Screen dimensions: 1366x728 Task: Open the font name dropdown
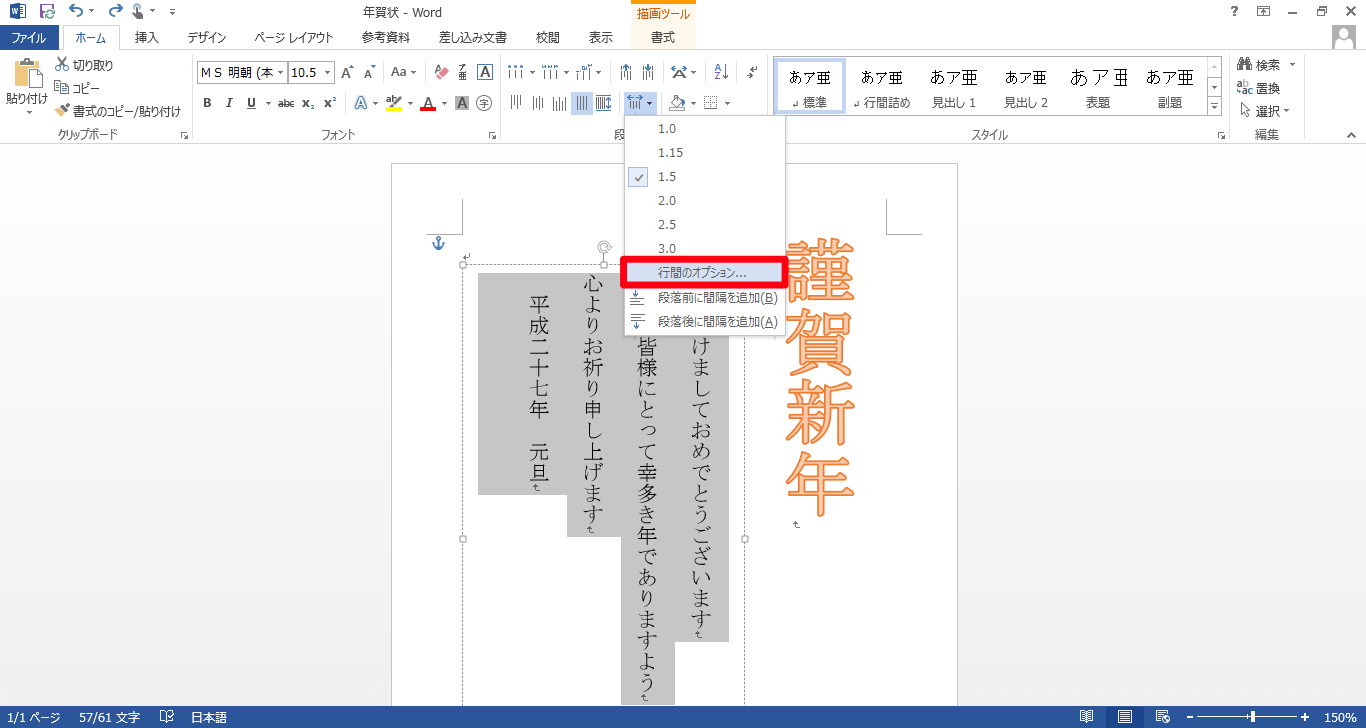[281, 73]
